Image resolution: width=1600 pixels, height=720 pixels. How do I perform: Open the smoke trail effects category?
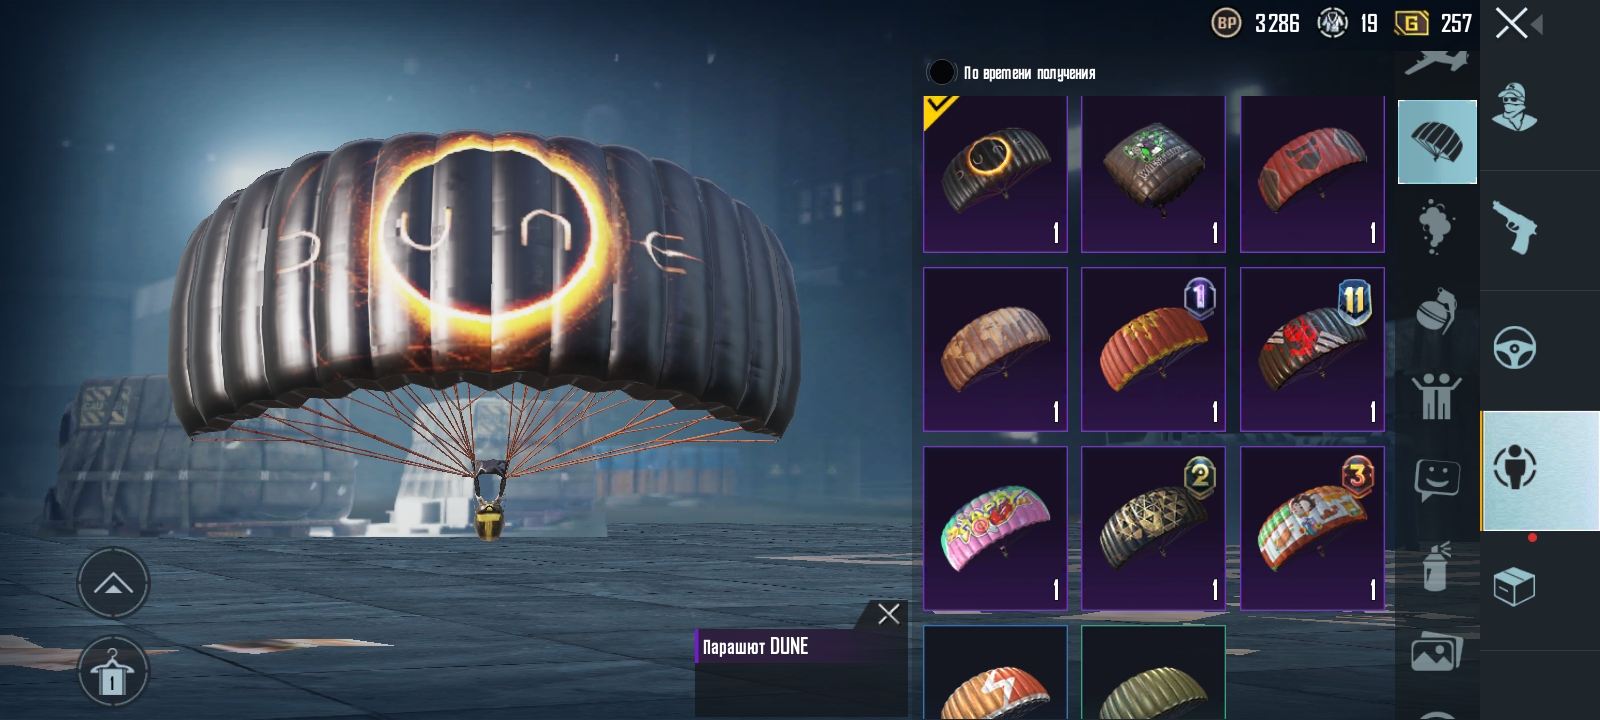click(1436, 225)
